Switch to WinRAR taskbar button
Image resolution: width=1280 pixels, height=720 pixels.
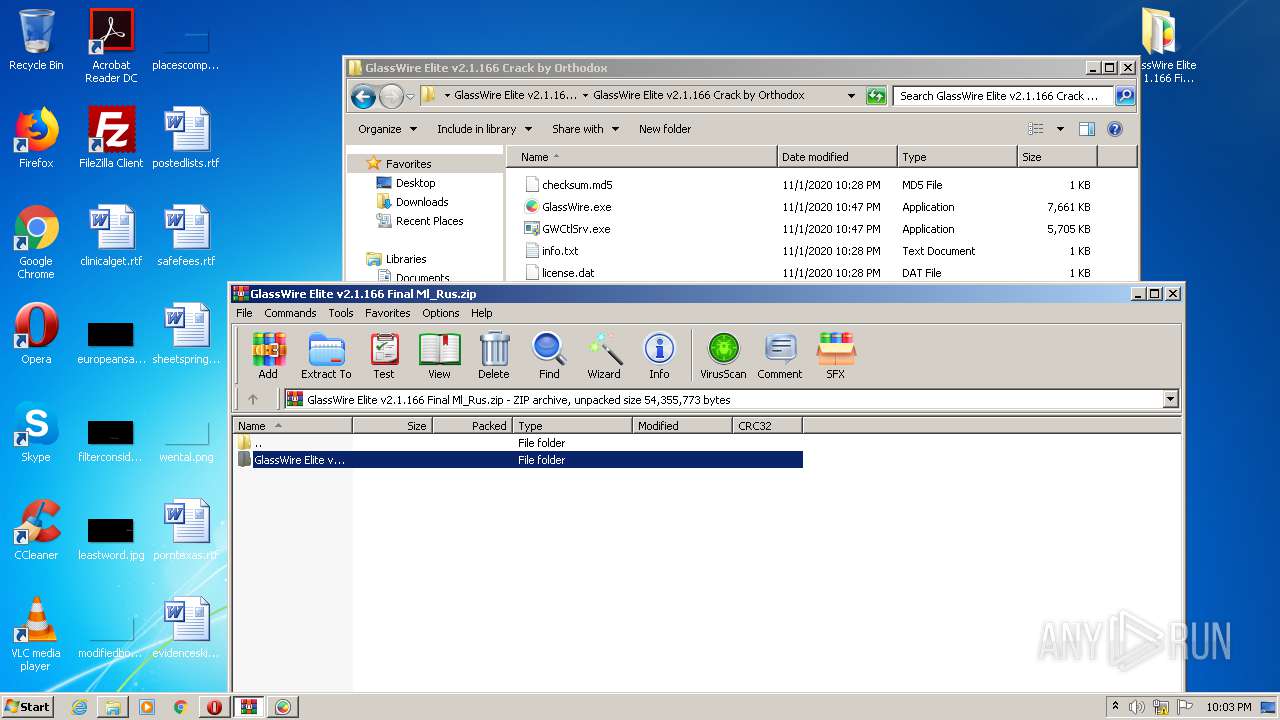pyautogui.click(x=248, y=706)
